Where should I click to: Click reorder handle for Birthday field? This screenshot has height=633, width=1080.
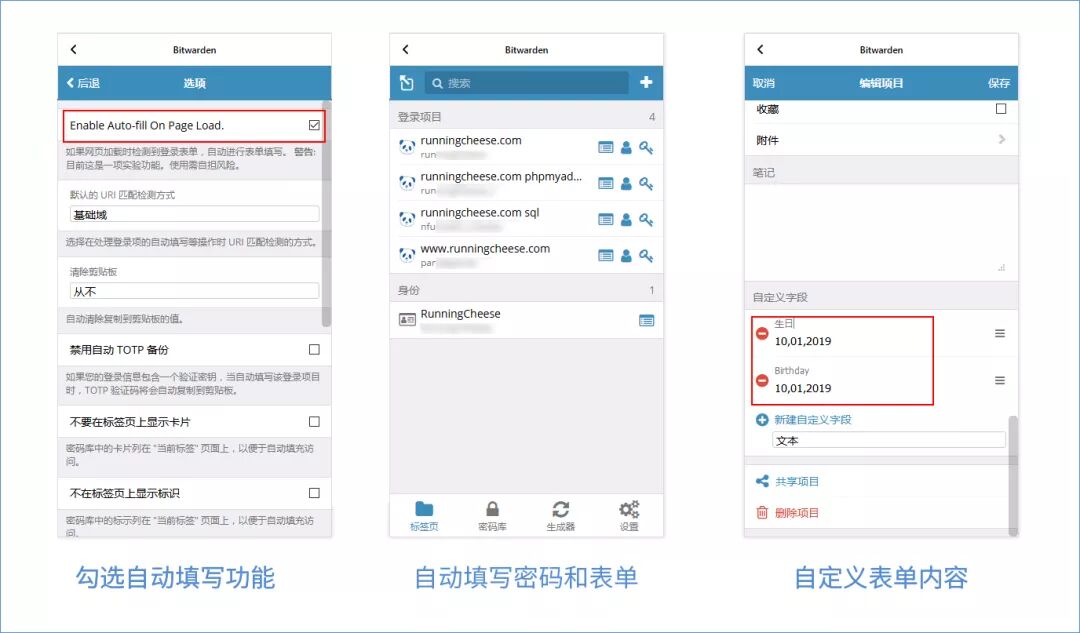pyautogui.click(x=999, y=380)
